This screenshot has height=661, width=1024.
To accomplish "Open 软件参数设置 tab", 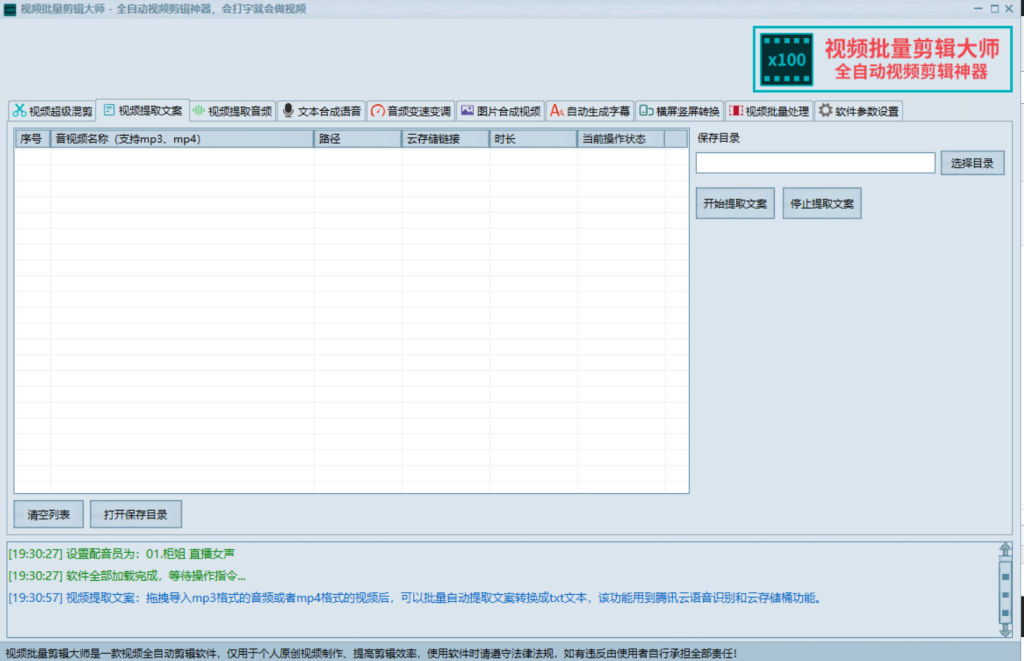I will point(859,110).
